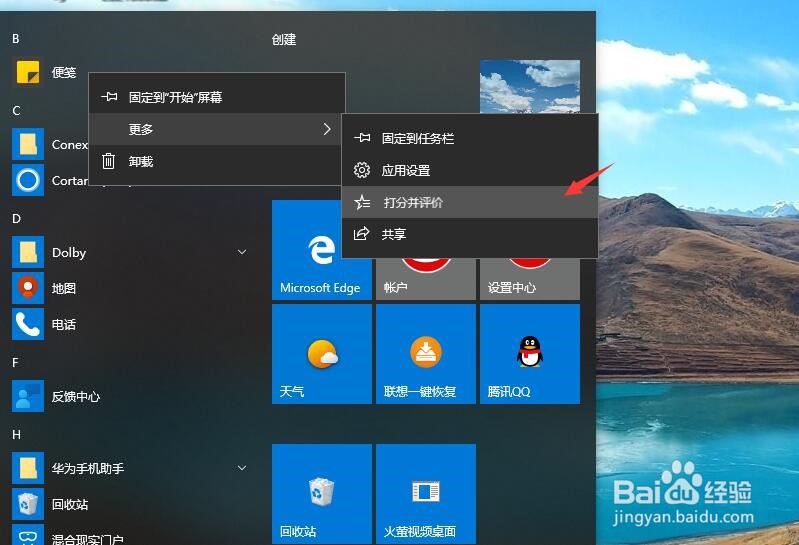799x545 pixels.
Task: Select 固定到"开始"屏幕 menu entry
Action: coord(217,97)
